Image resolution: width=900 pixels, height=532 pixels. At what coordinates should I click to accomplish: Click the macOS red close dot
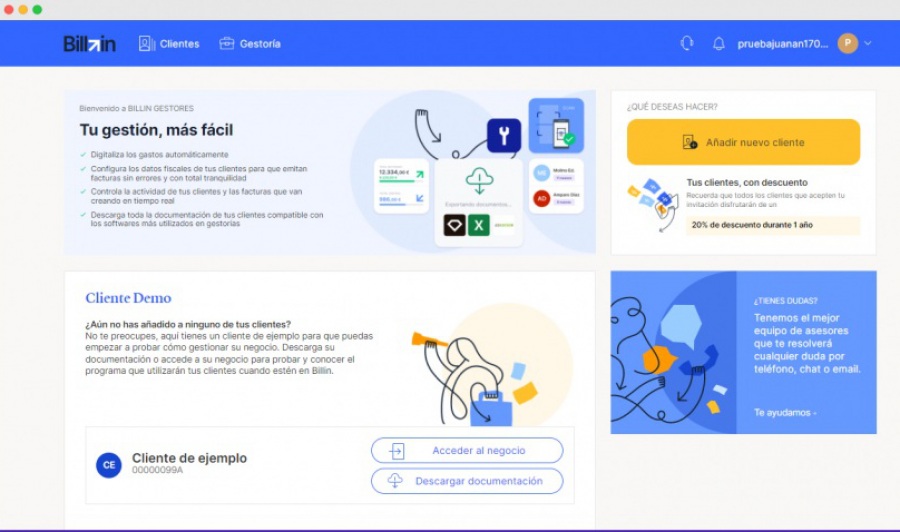[x=9, y=9]
